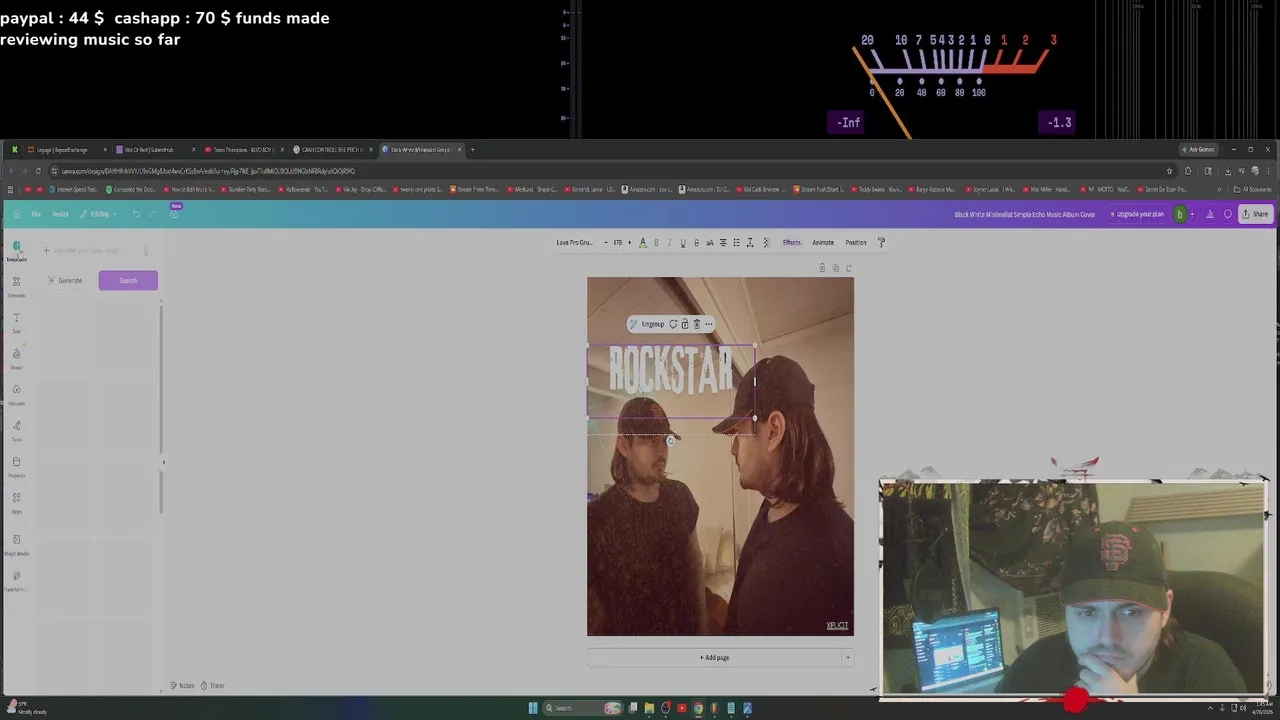Duplicate the page using icon above canvas
The width and height of the screenshot is (1280, 720).
pos(836,268)
